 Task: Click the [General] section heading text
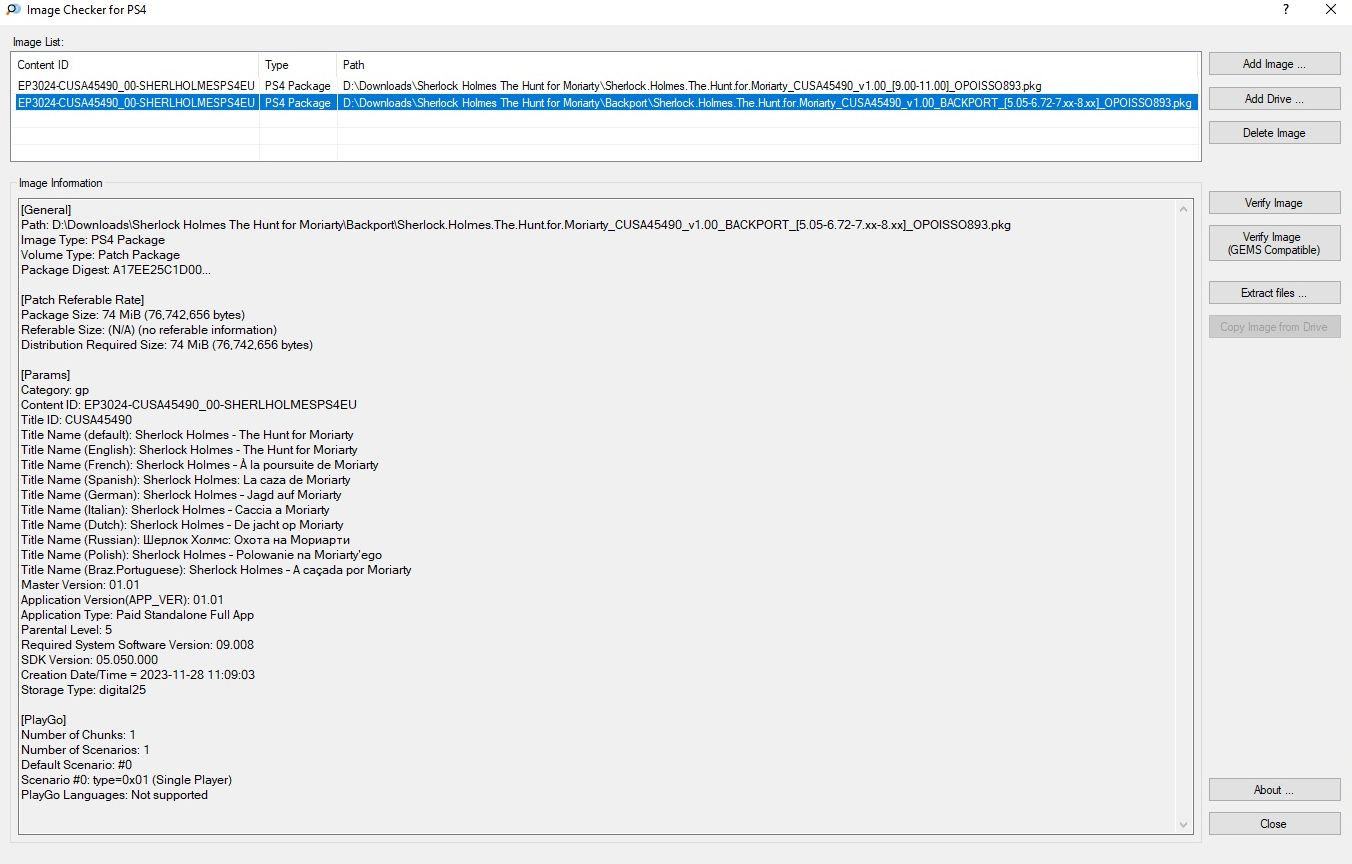point(46,210)
